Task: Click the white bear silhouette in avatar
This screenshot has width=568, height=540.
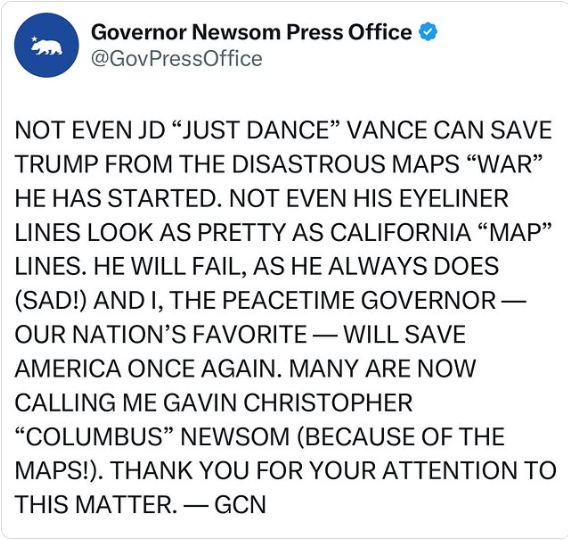Action: [48, 47]
